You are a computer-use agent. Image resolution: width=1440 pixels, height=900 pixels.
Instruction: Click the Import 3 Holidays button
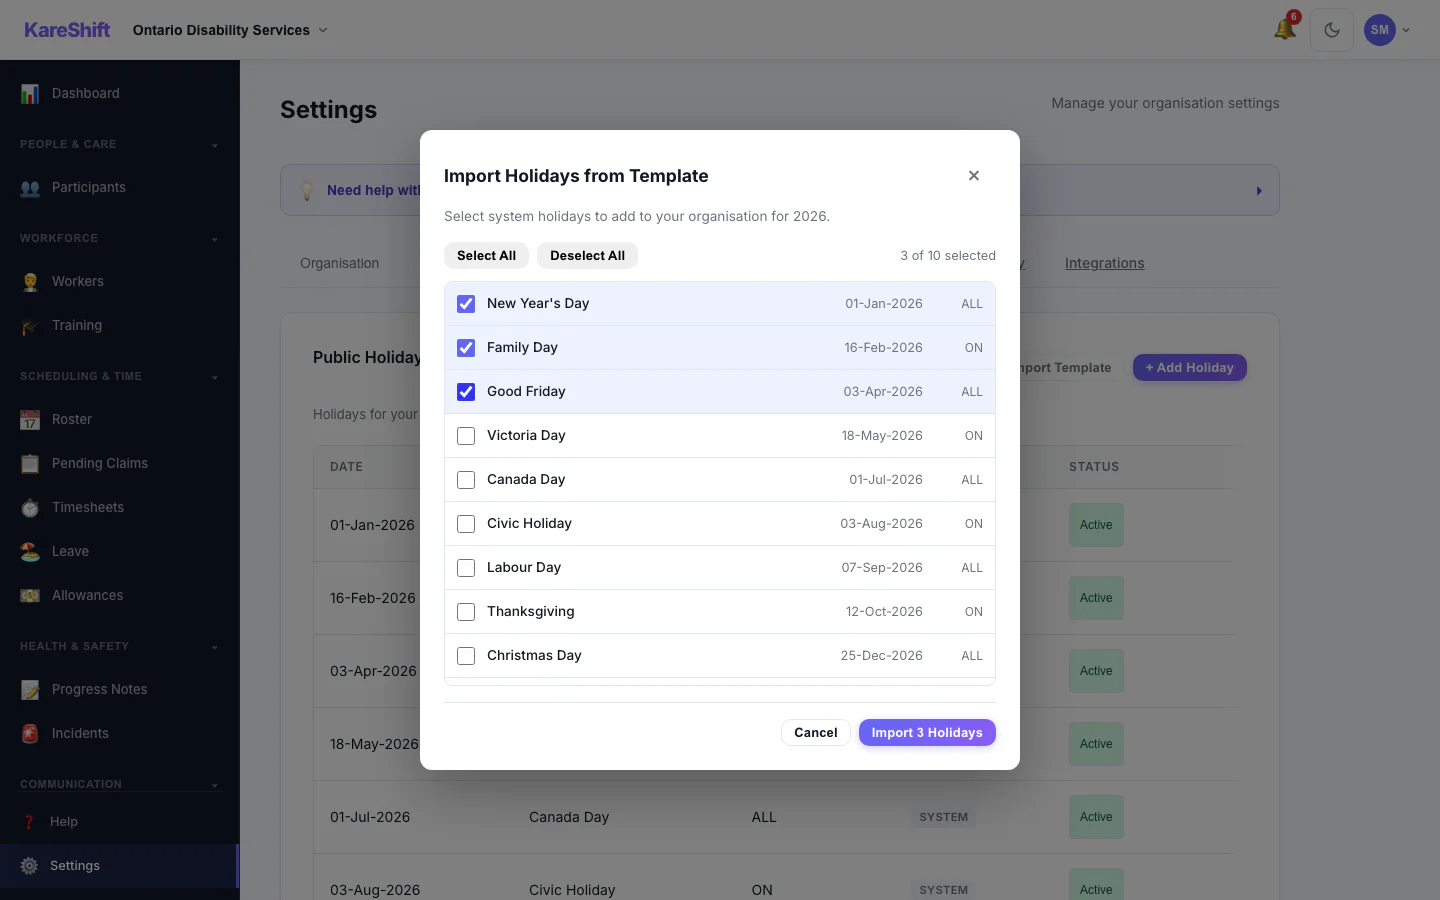tap(927, 733)
